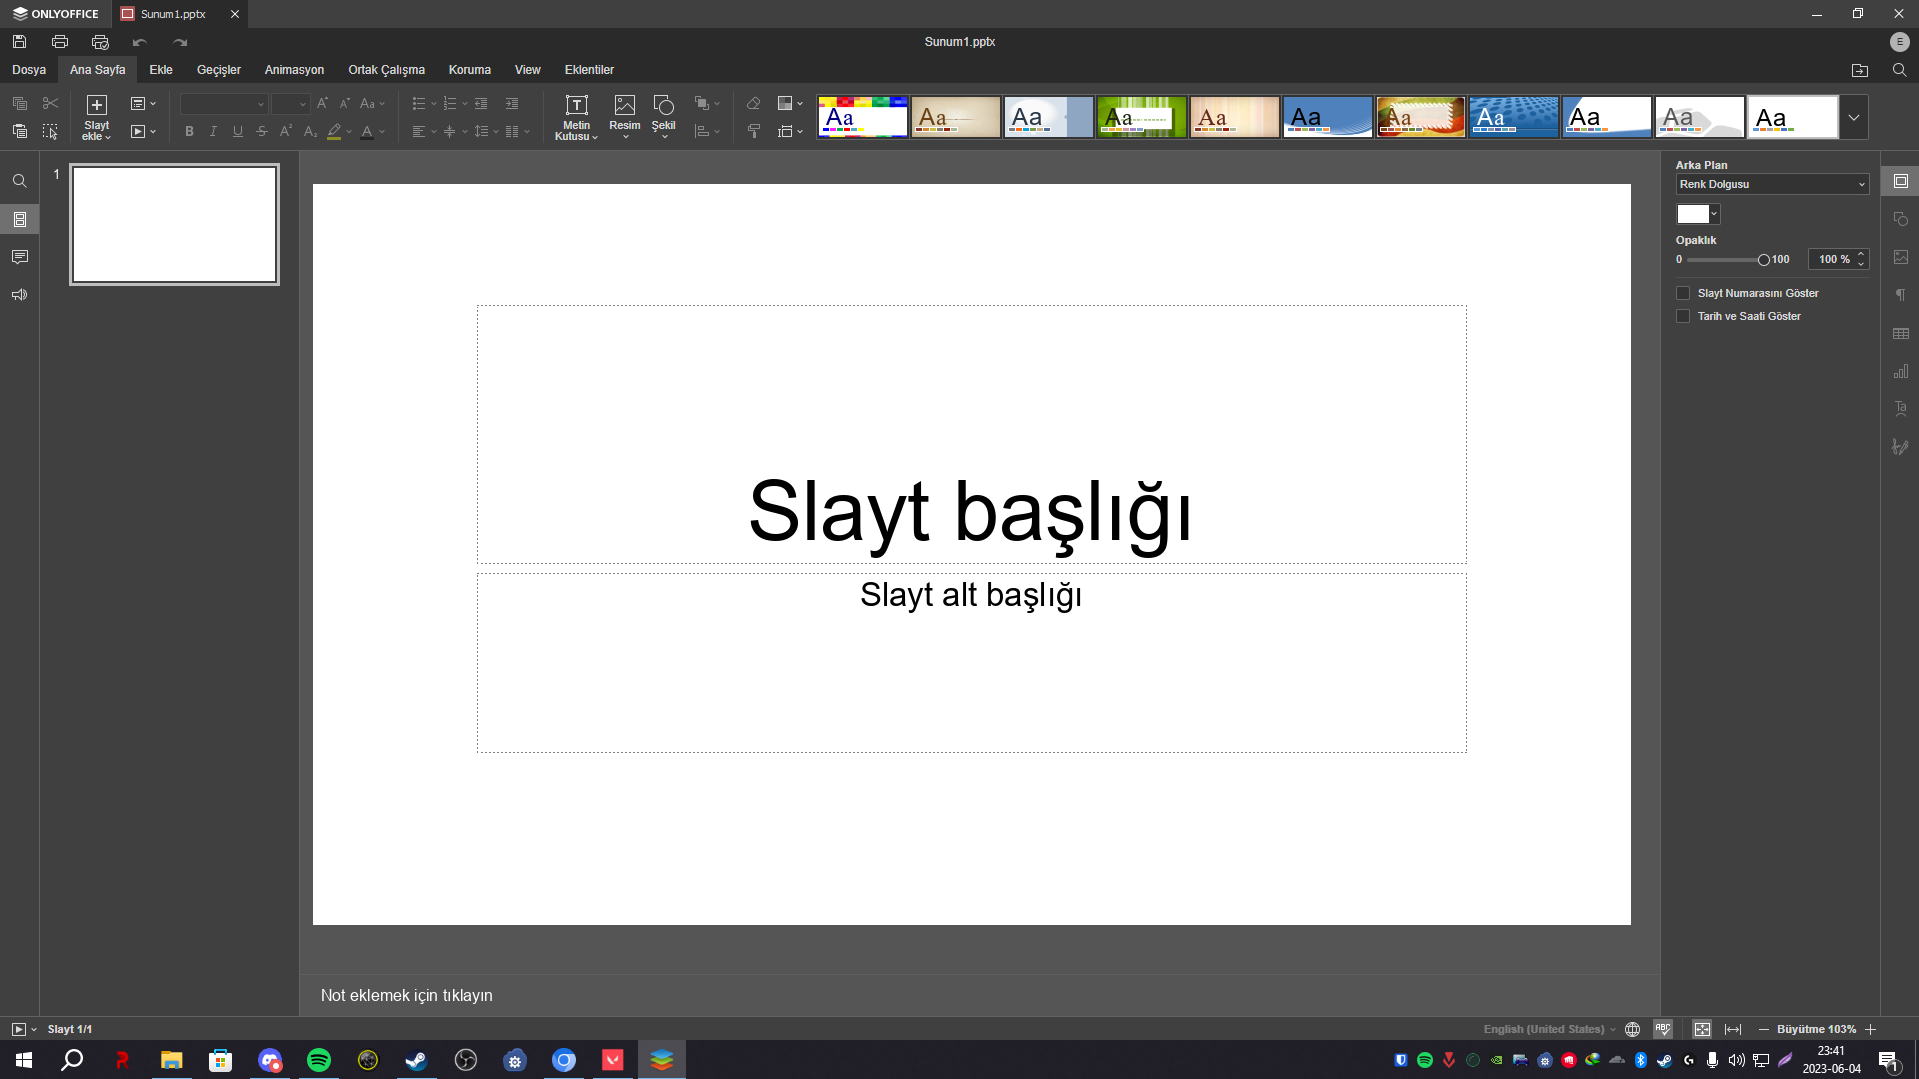Click the fit to slide icon in status bar
The image size is (1919, 1079).
coord(1702,1029)
